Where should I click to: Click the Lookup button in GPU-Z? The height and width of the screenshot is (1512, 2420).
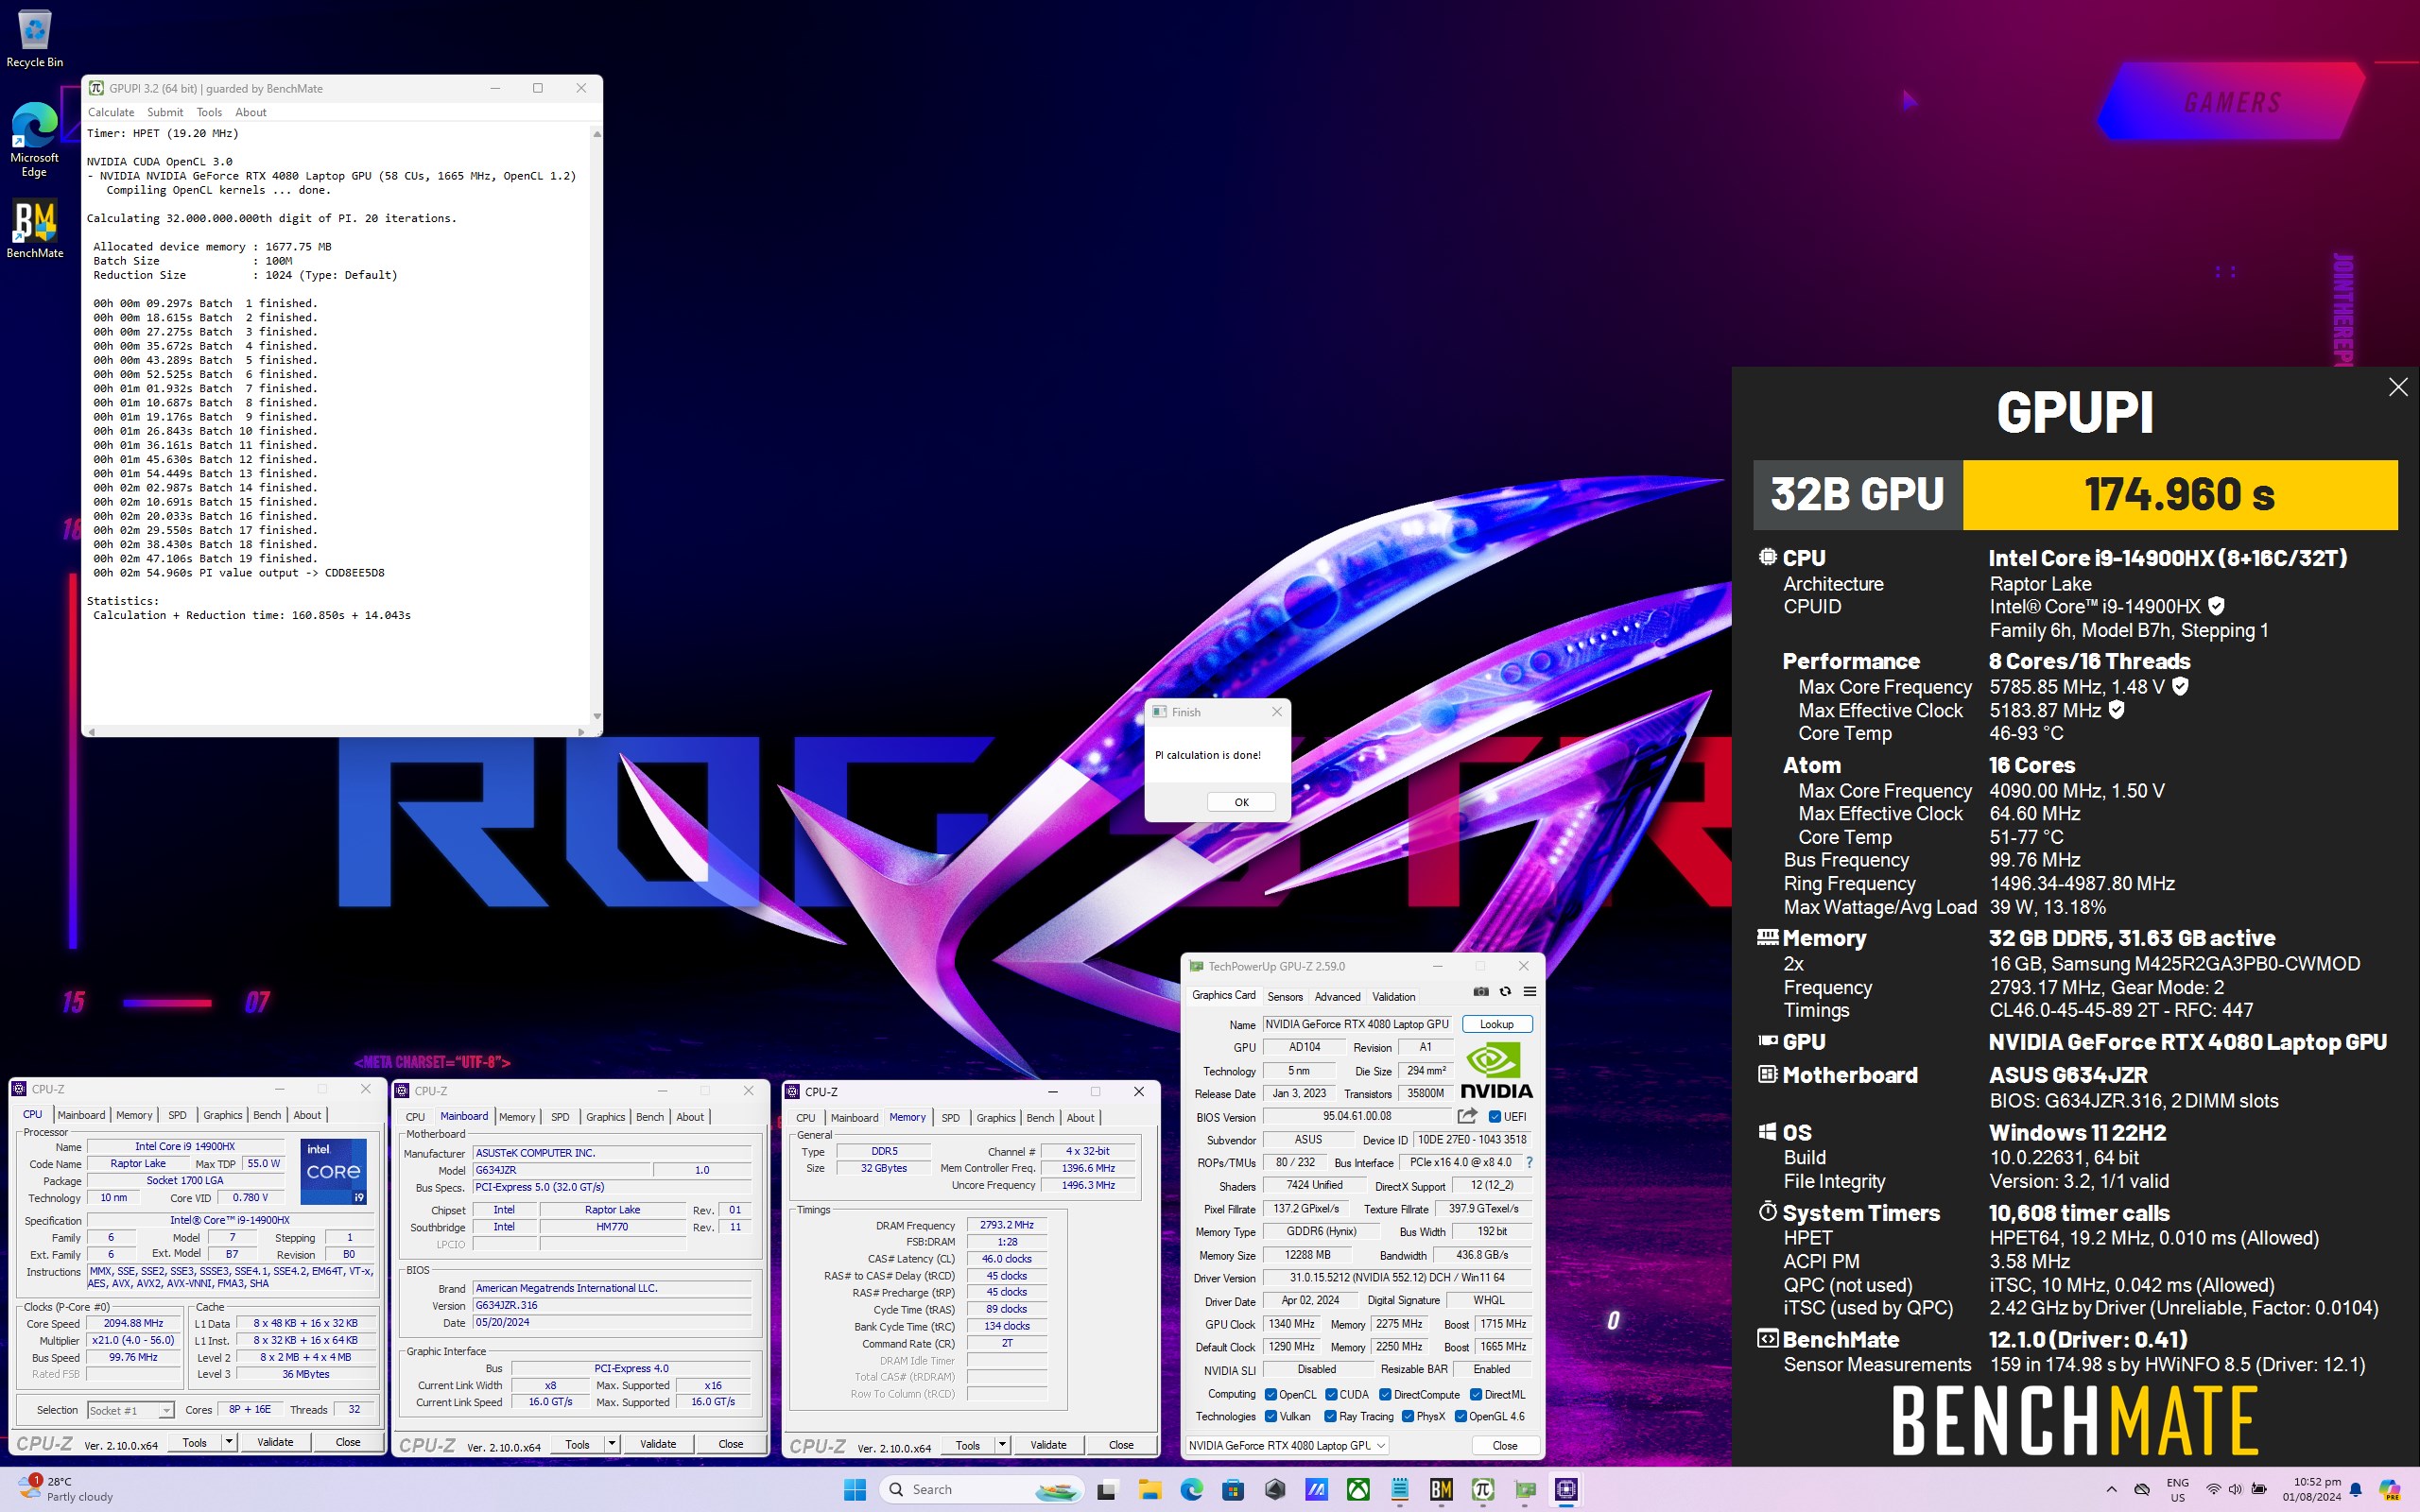(x=1496, y=1024)
